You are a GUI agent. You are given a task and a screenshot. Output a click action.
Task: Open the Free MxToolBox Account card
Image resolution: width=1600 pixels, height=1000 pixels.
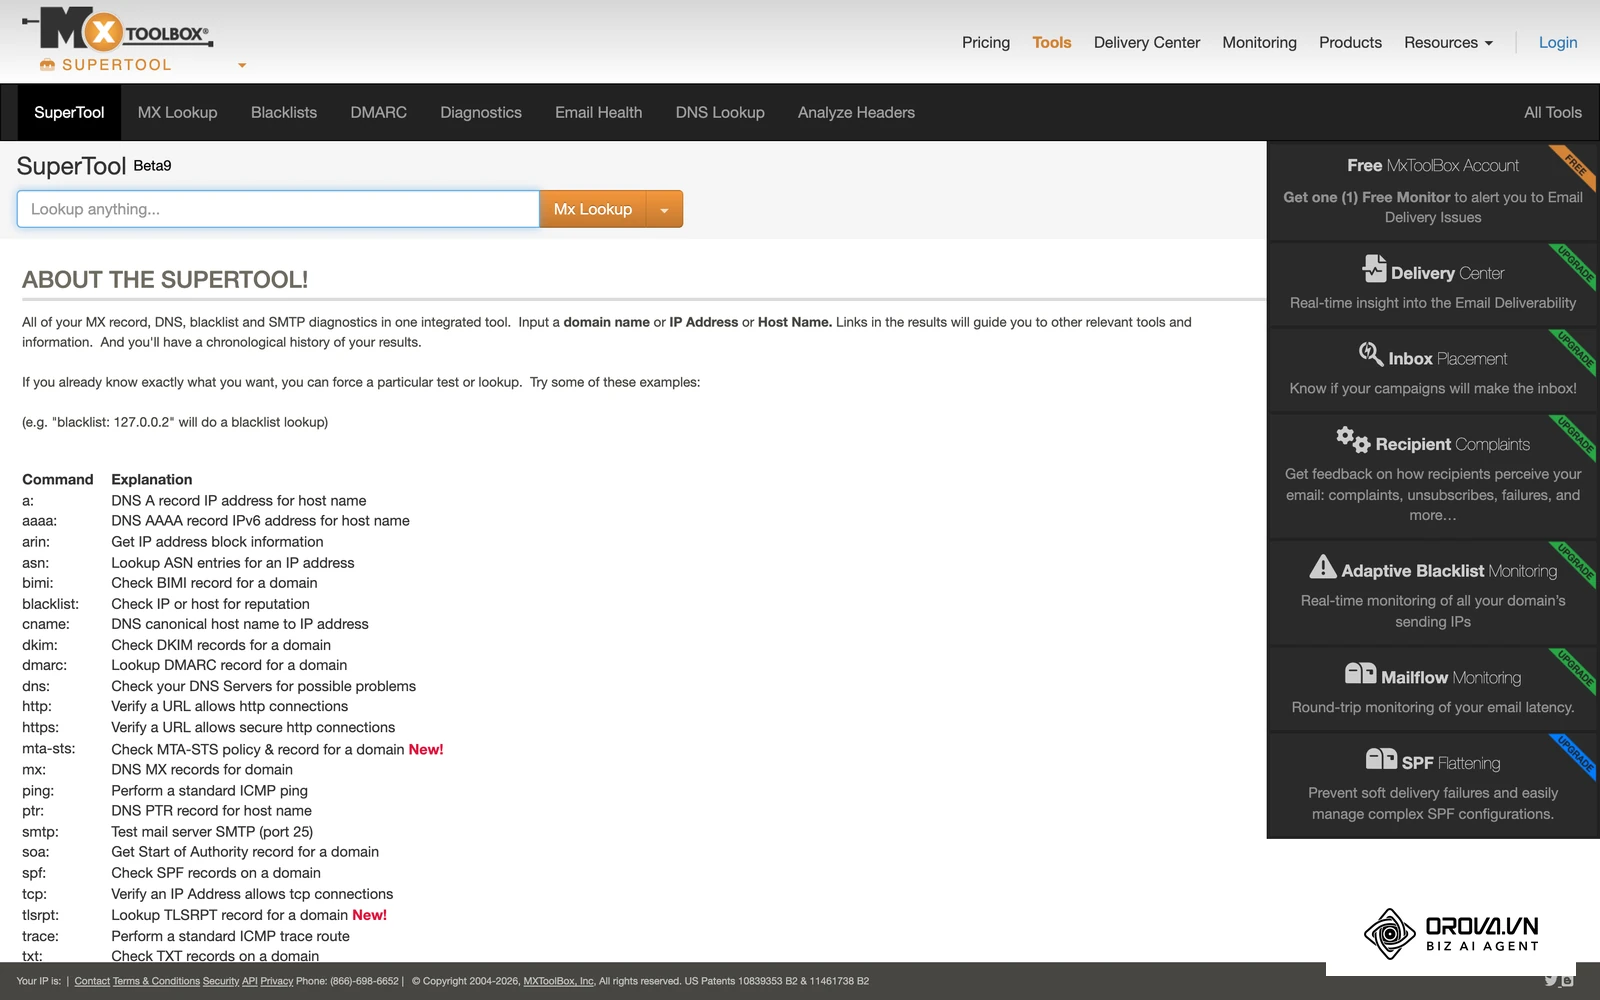pos(1432,190)
